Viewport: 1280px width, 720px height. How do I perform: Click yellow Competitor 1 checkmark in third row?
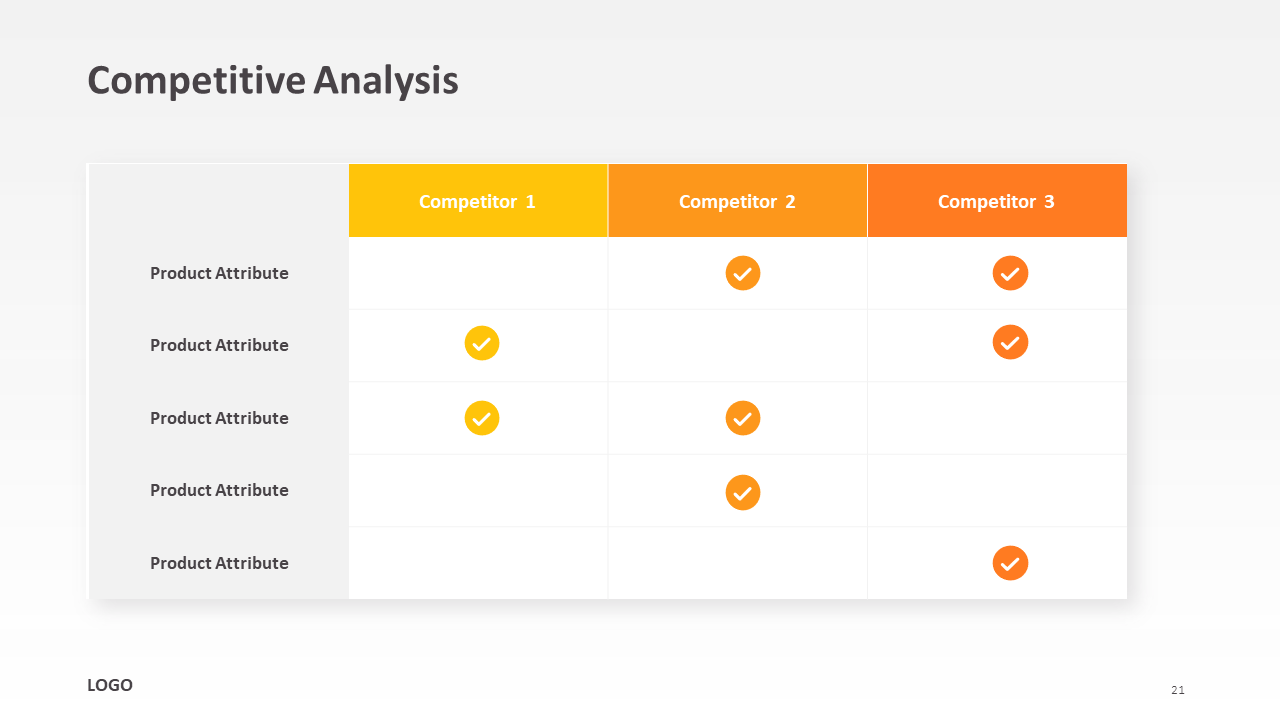coord(482,418)
